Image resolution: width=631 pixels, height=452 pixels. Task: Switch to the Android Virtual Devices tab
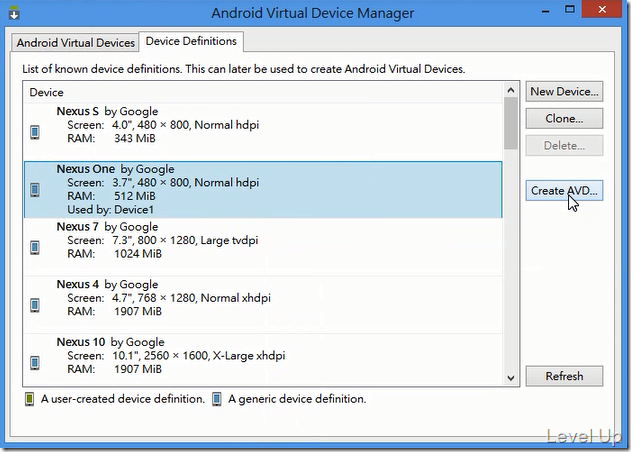(75, 43)
